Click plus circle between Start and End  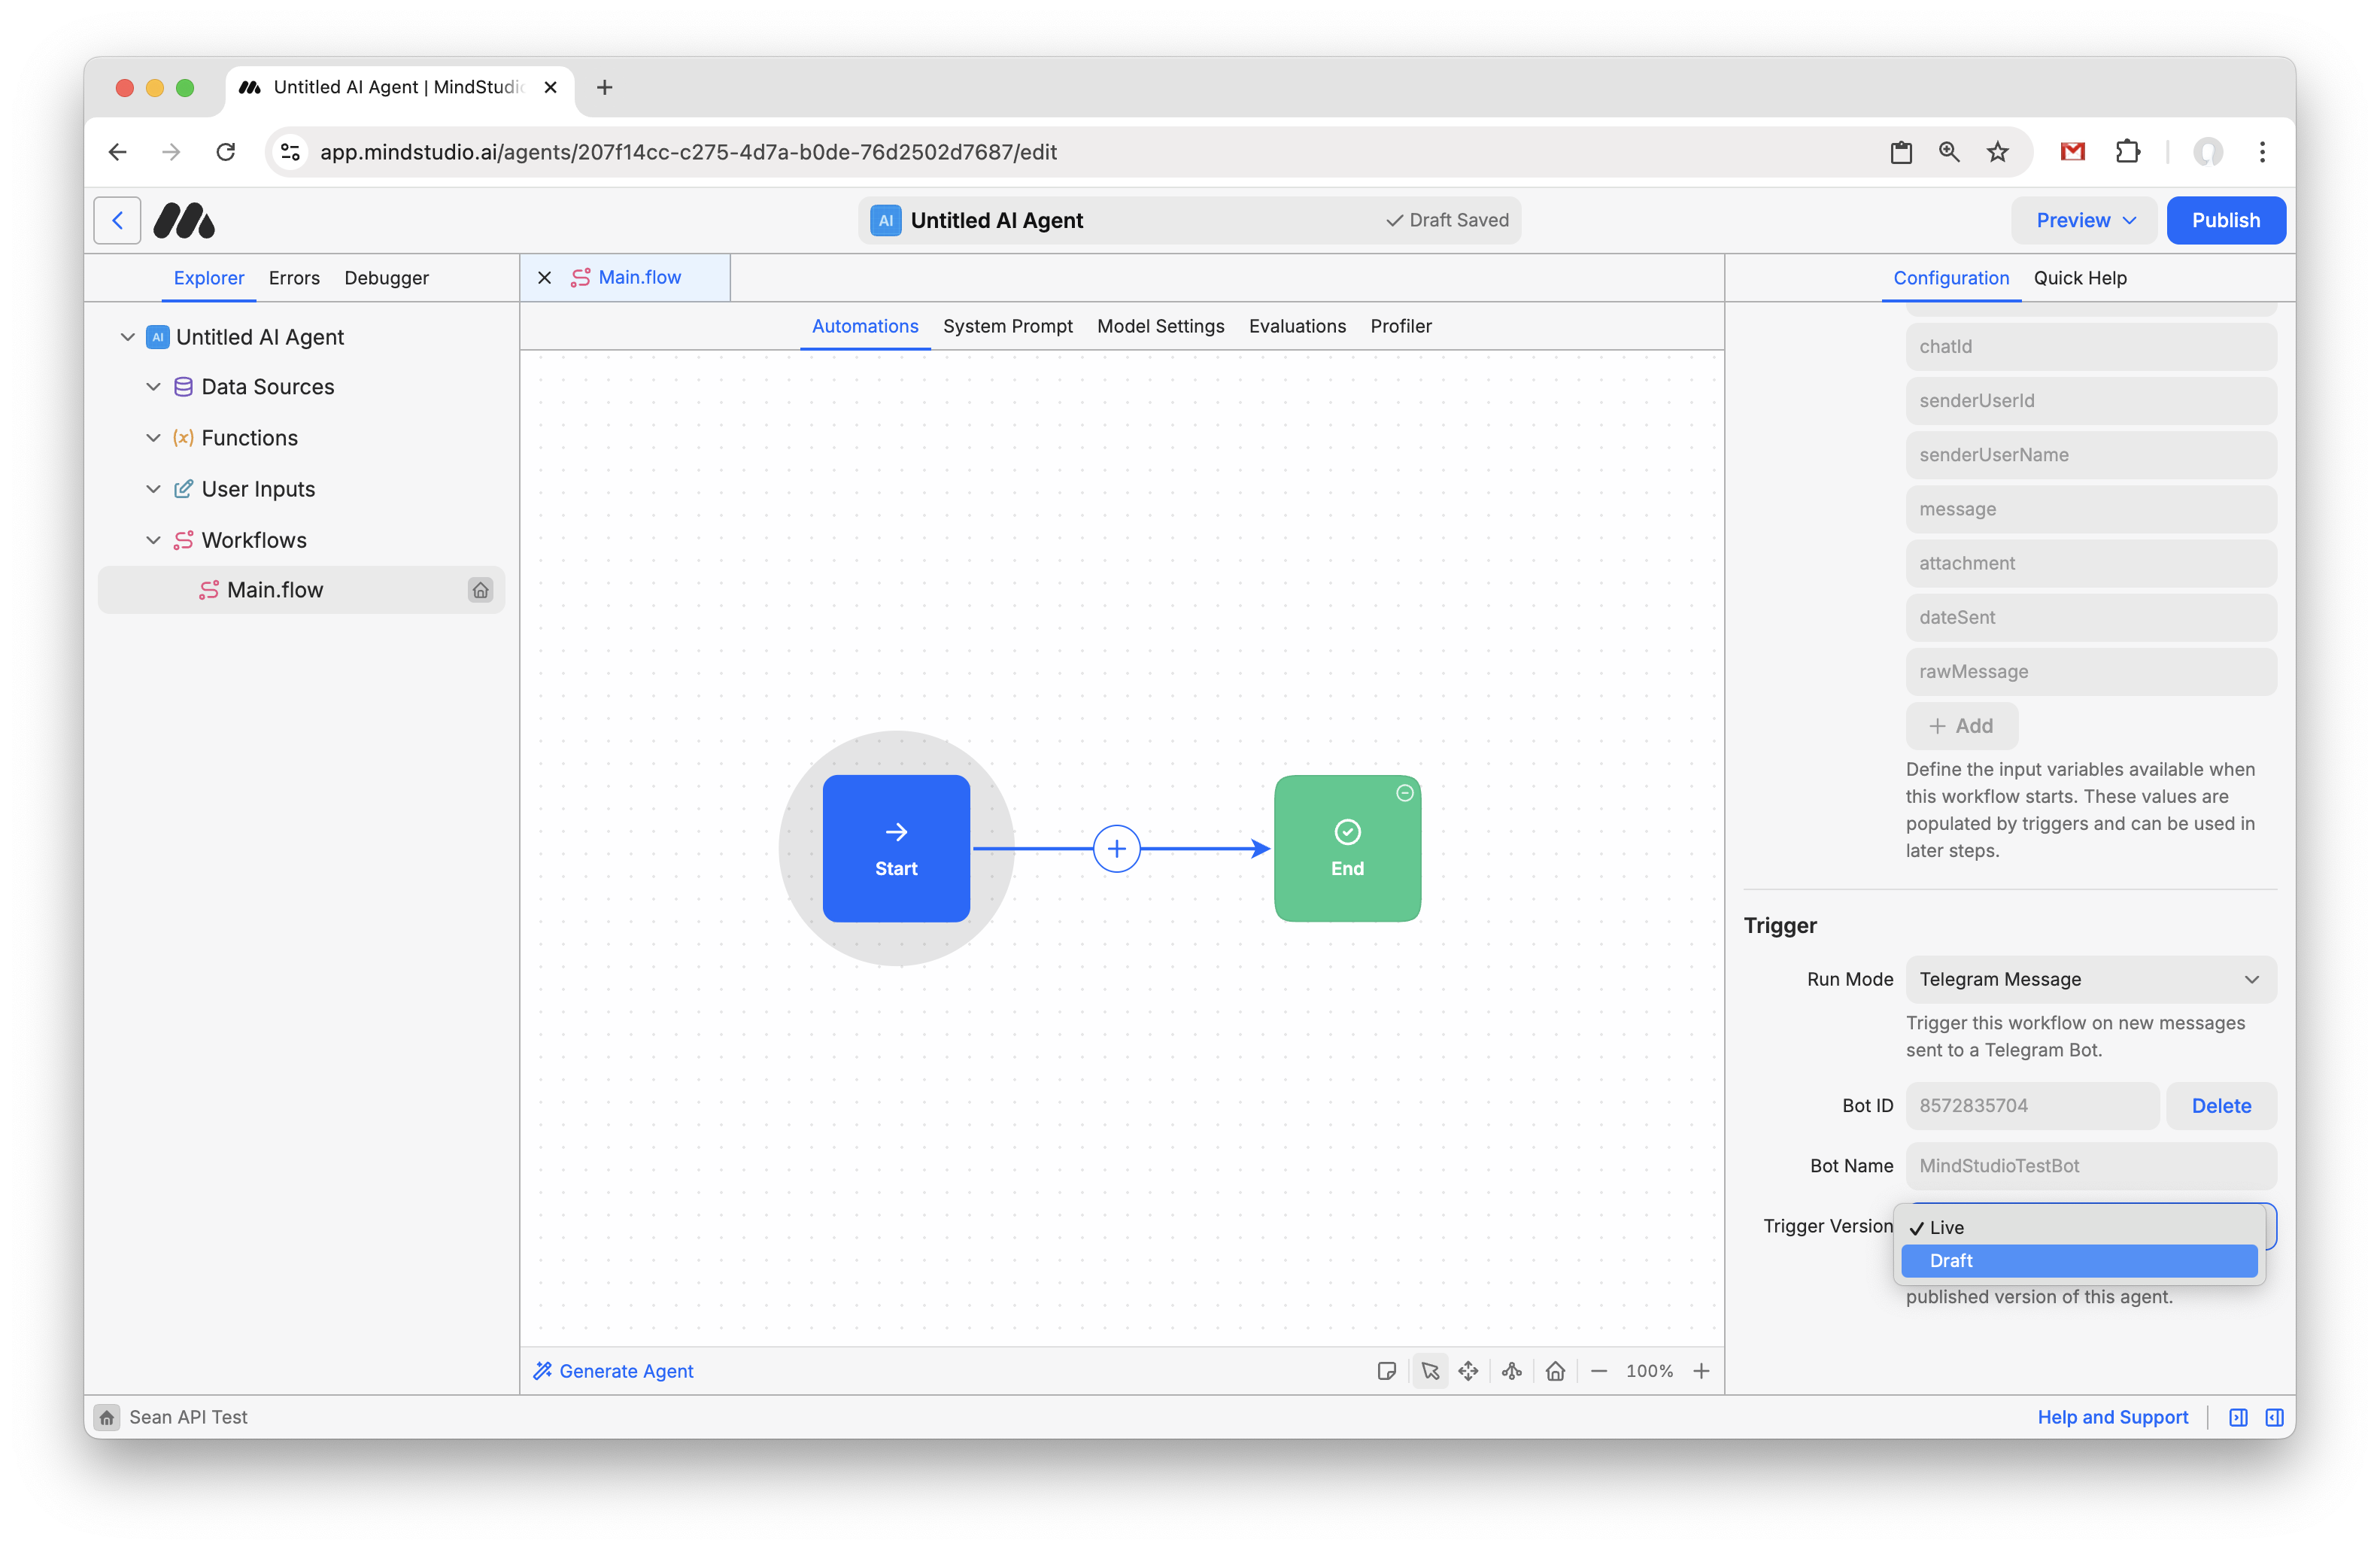(1116, 849)
